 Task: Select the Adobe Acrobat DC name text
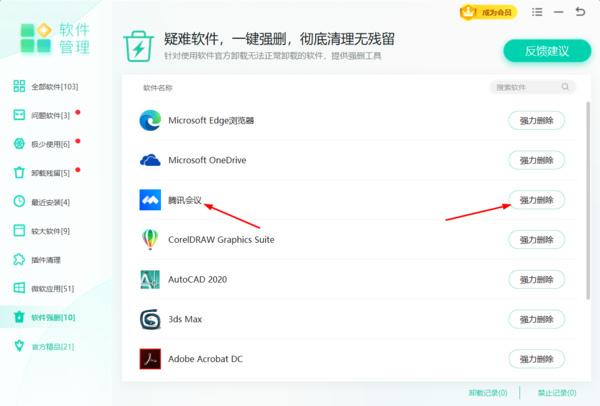205,359
